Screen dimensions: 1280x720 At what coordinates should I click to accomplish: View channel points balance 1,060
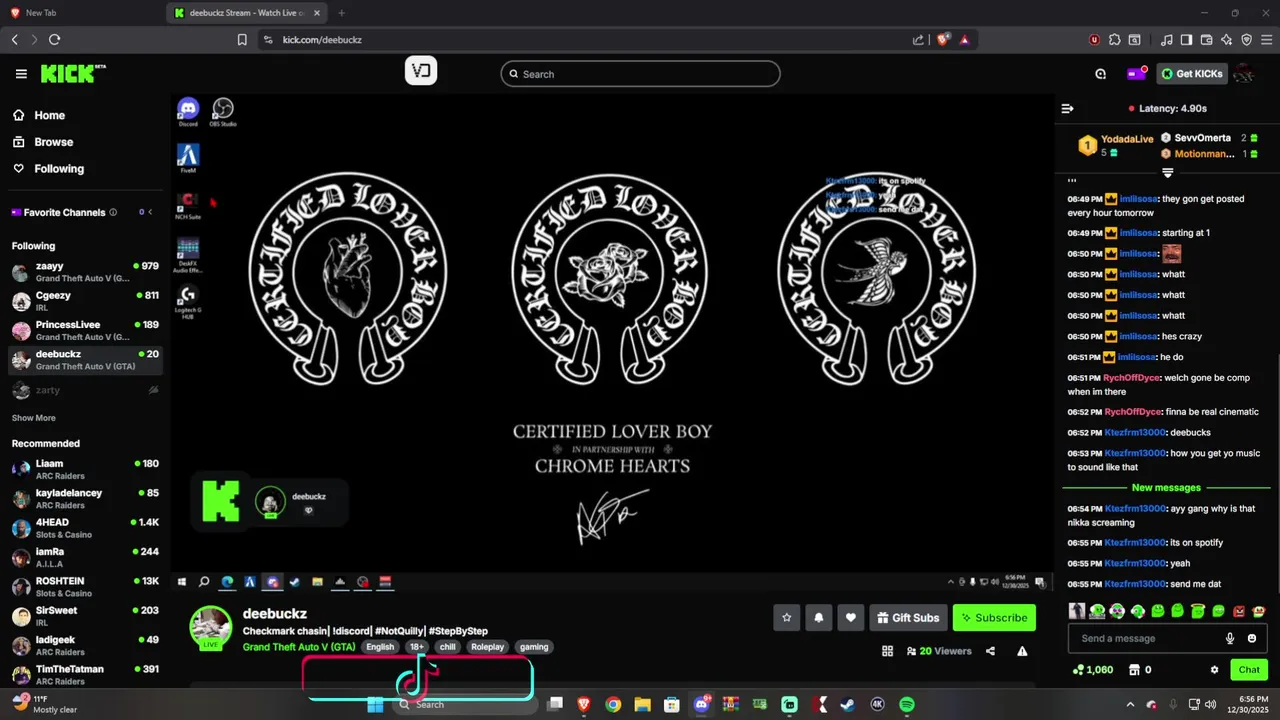[x=1092, y=670]
